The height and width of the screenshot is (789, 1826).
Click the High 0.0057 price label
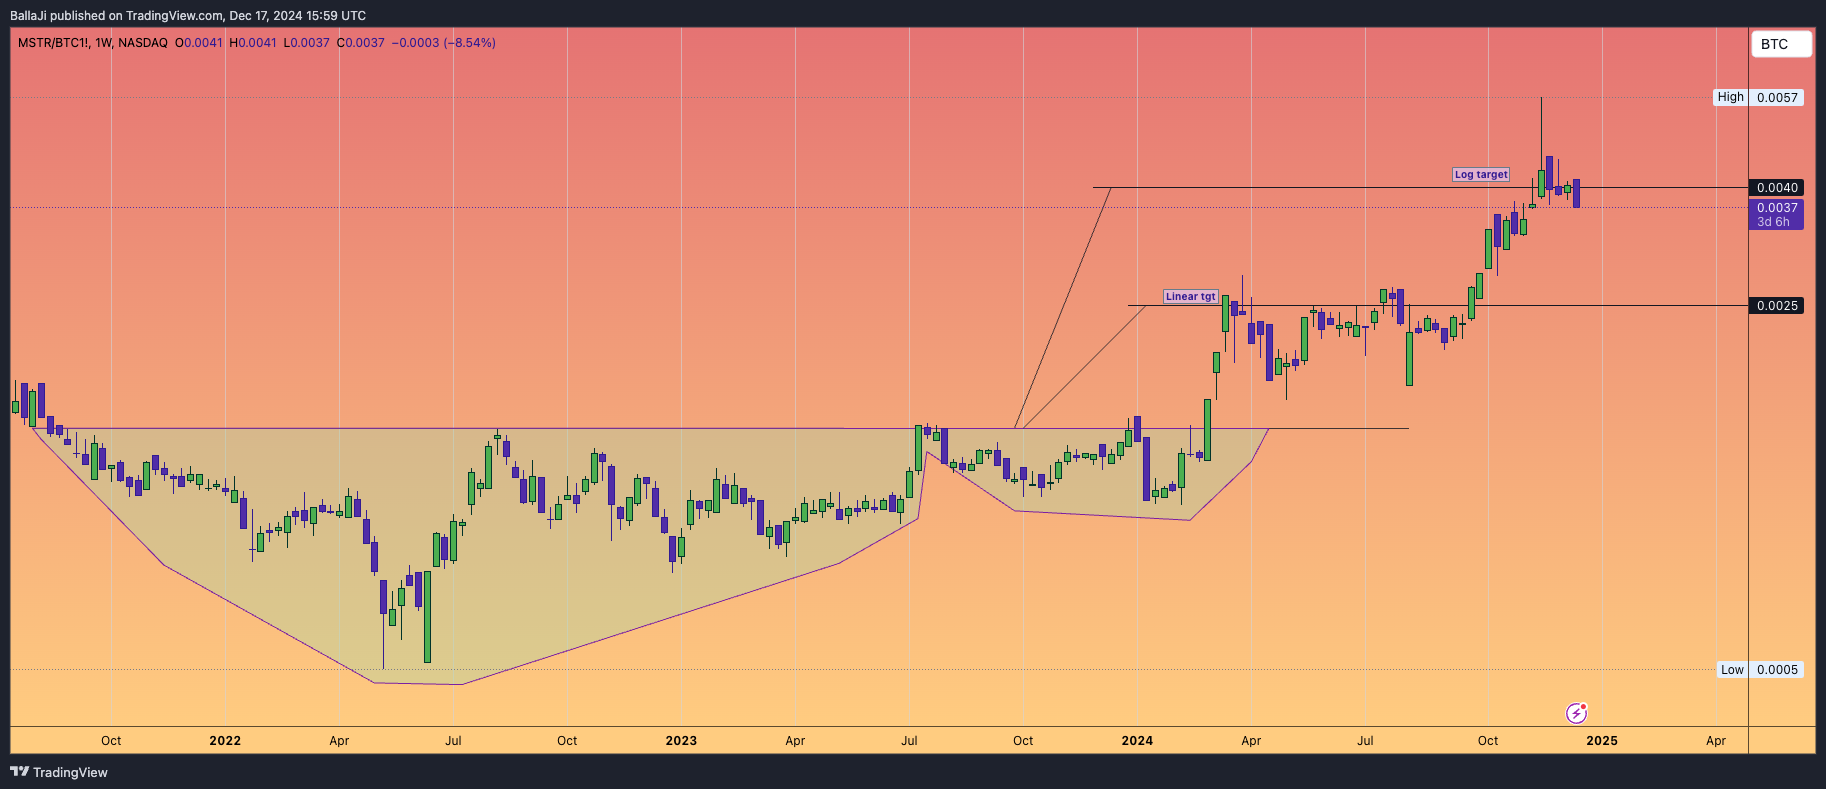[1759, 97]
